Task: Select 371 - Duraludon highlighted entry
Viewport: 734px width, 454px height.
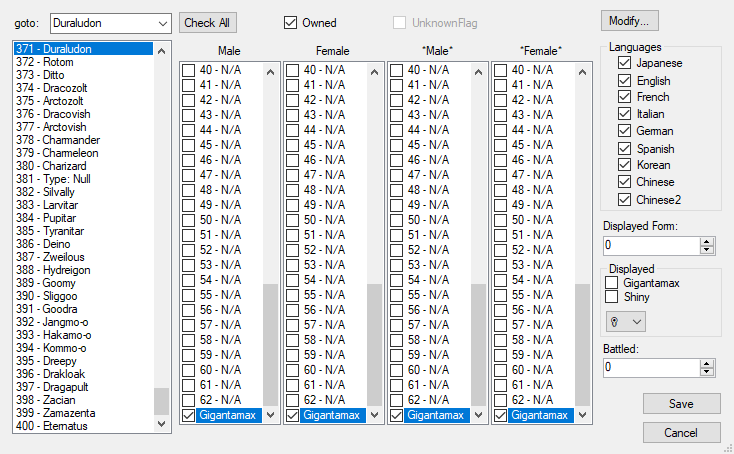Action: pos(84,49)
